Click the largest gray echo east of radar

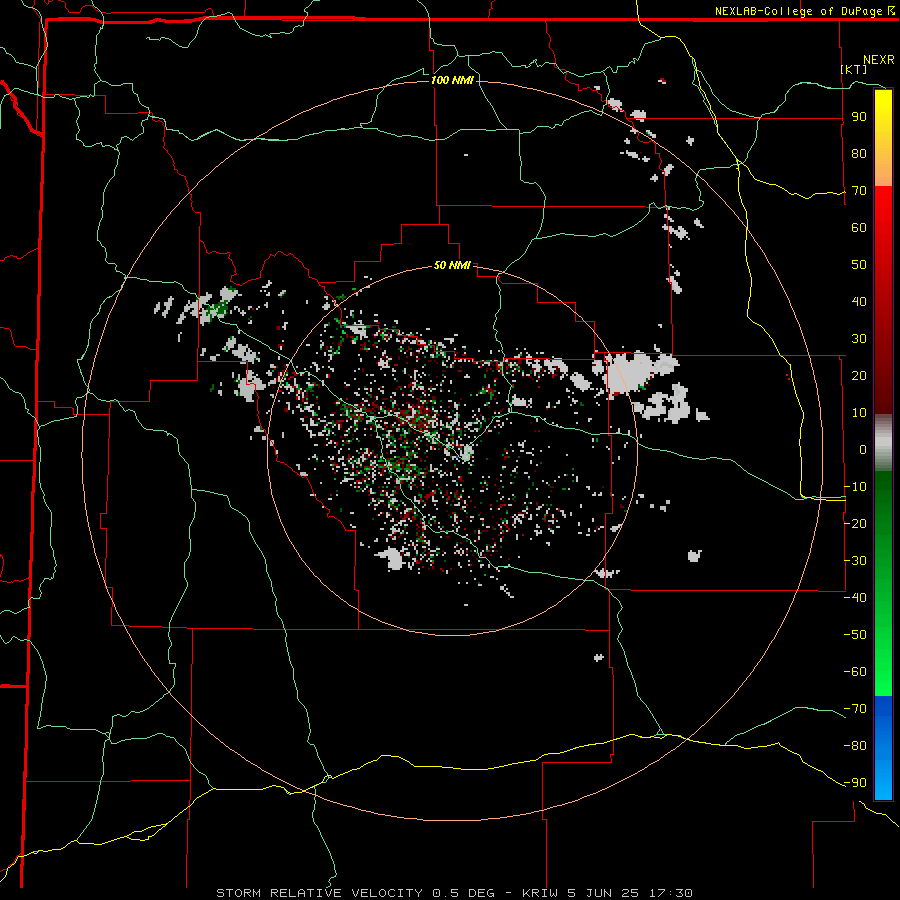tap(631, 371)
